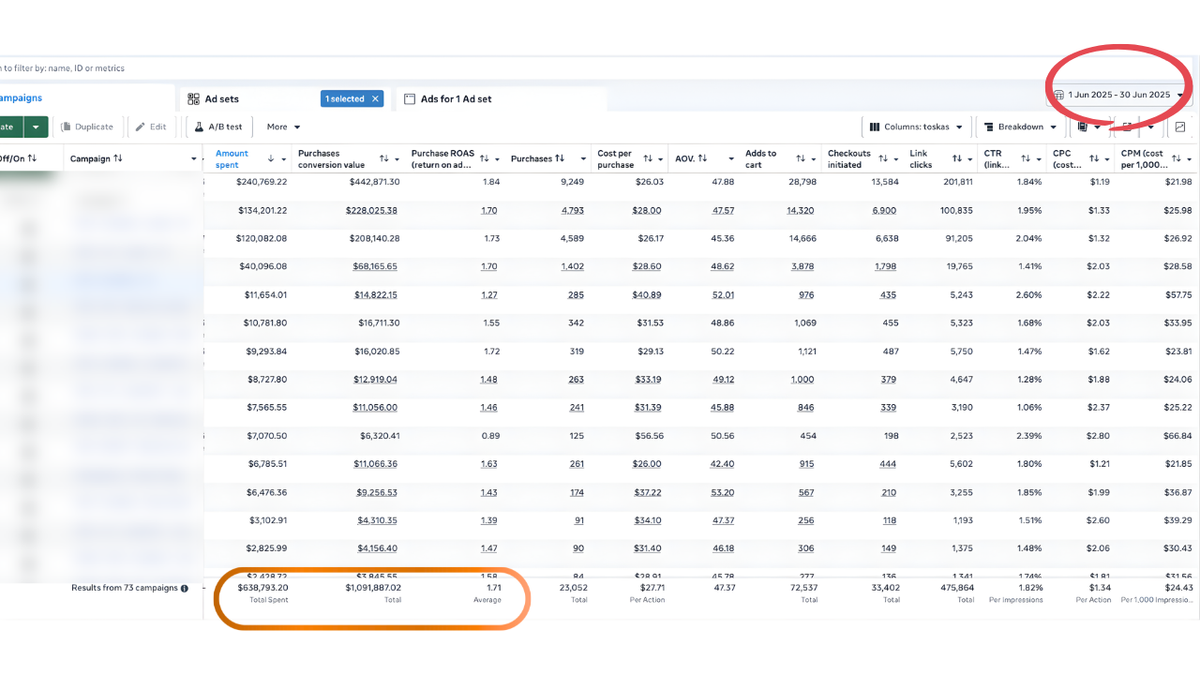Click the $228,025.38 conversion value link
The width and height of the screenshot is (1200, 675).
[x=371, y=211]
